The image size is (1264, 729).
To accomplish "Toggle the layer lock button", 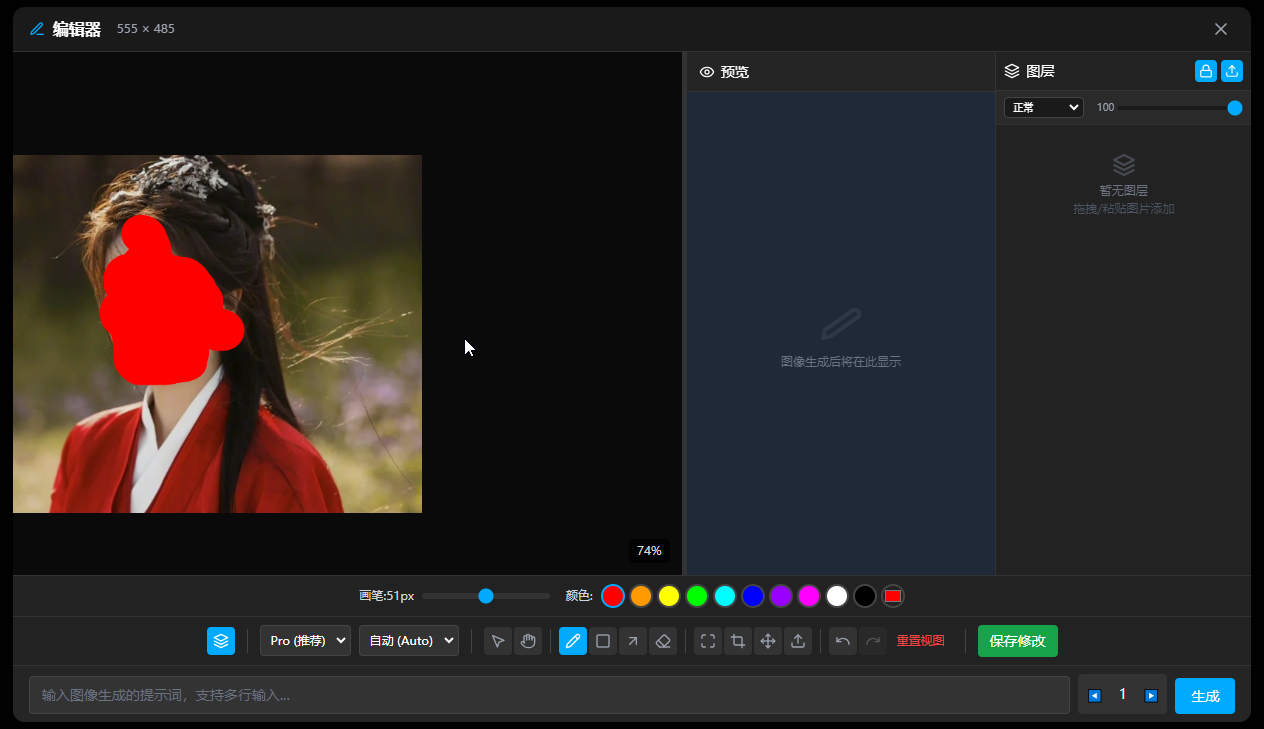I will coord(1206,71).
